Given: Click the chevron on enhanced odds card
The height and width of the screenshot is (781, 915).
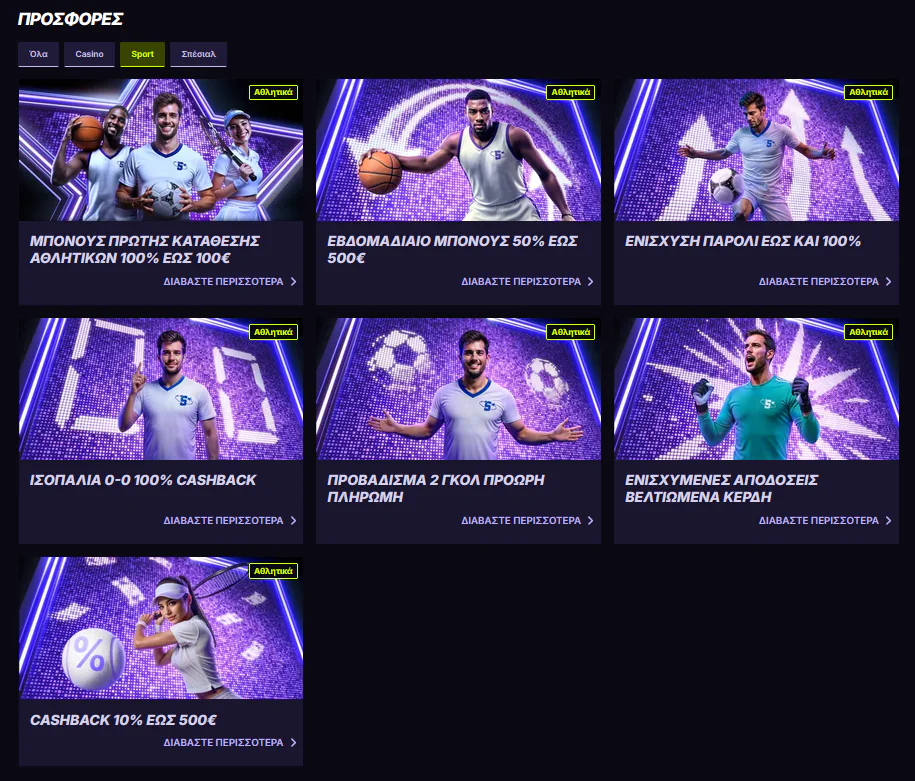Looking at the screenshot, I should pos(888,521).
